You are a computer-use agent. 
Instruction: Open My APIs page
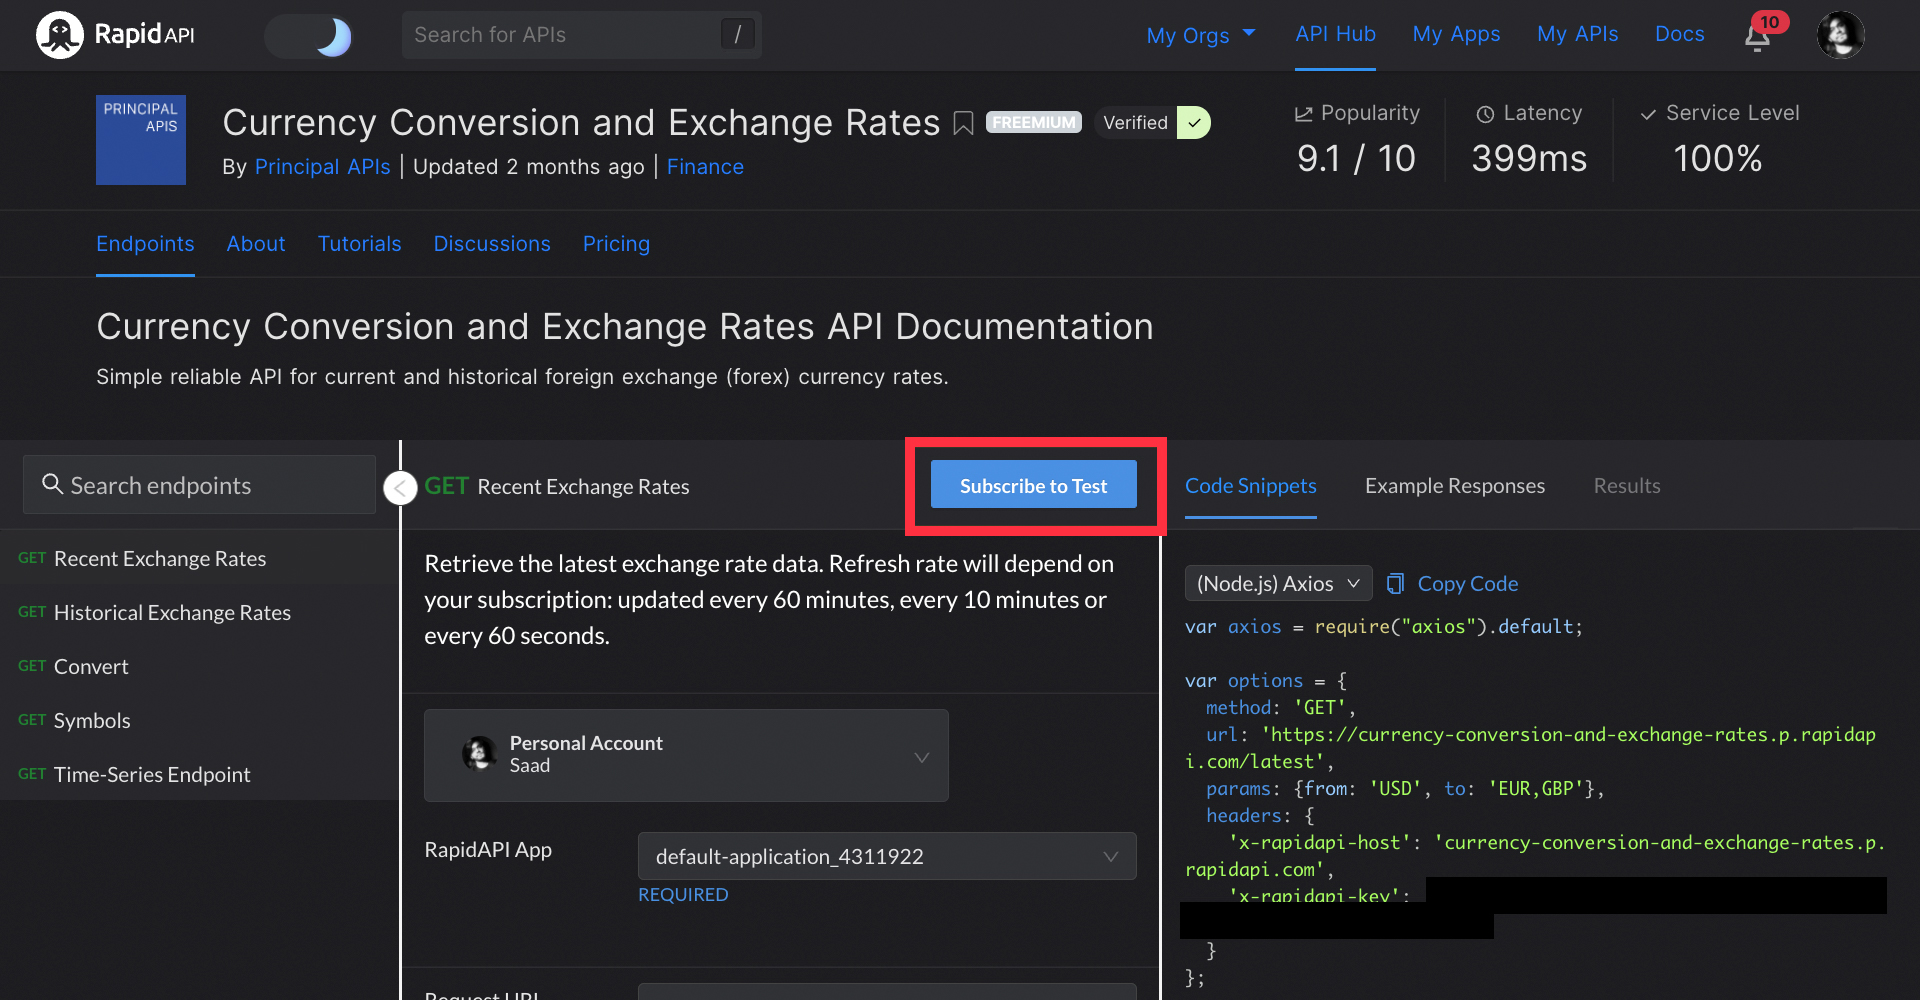tap(1577, 34)
